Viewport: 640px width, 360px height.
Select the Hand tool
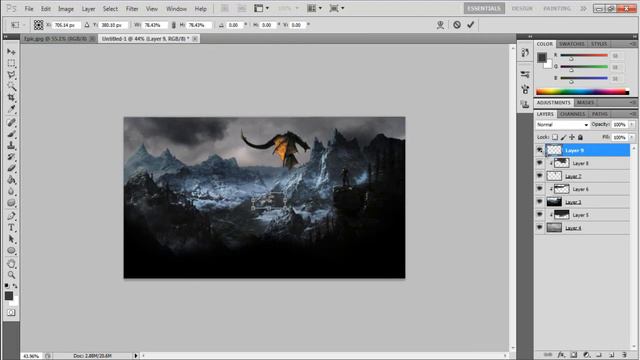[11, 263]
